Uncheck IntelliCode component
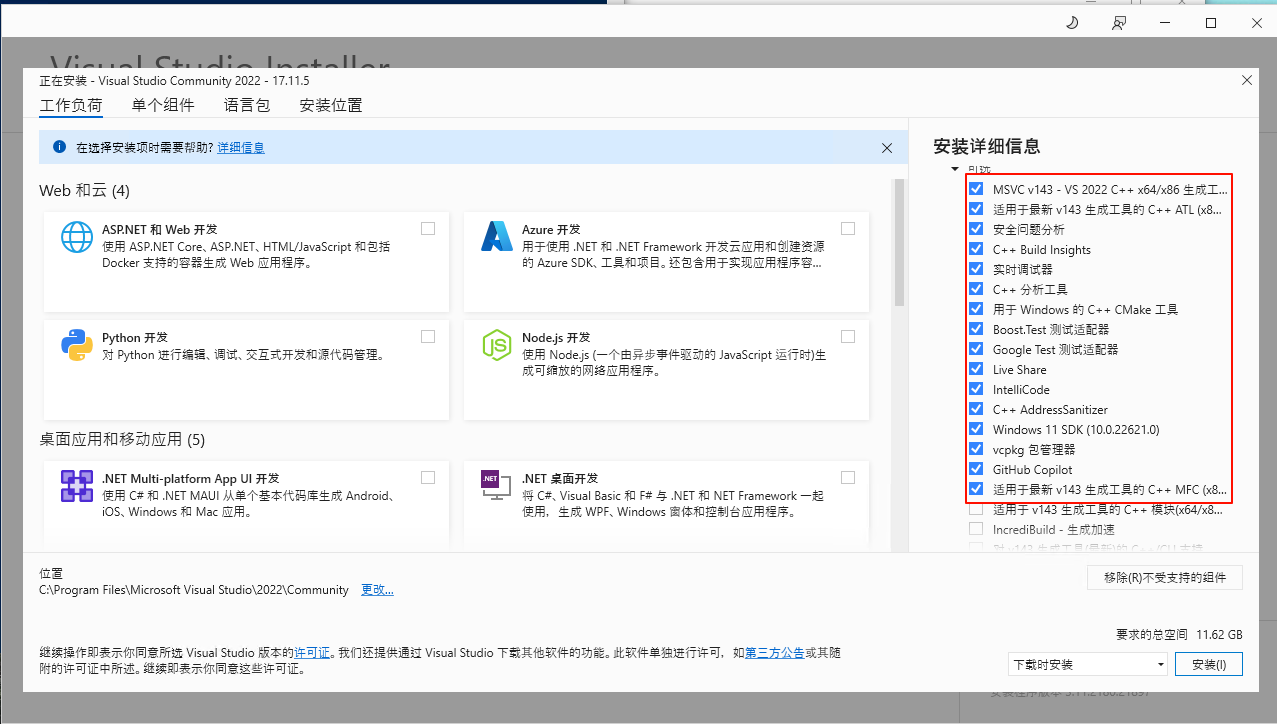The height and width of the screenshot is (724, 1277). click(976, 389)
